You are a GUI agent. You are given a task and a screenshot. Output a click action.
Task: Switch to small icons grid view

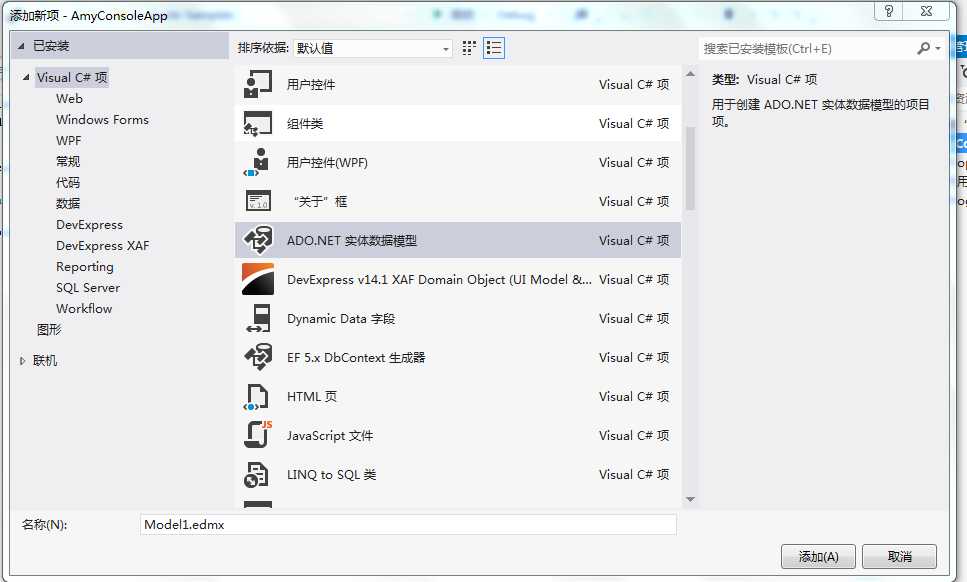click(x=469, y=48)
